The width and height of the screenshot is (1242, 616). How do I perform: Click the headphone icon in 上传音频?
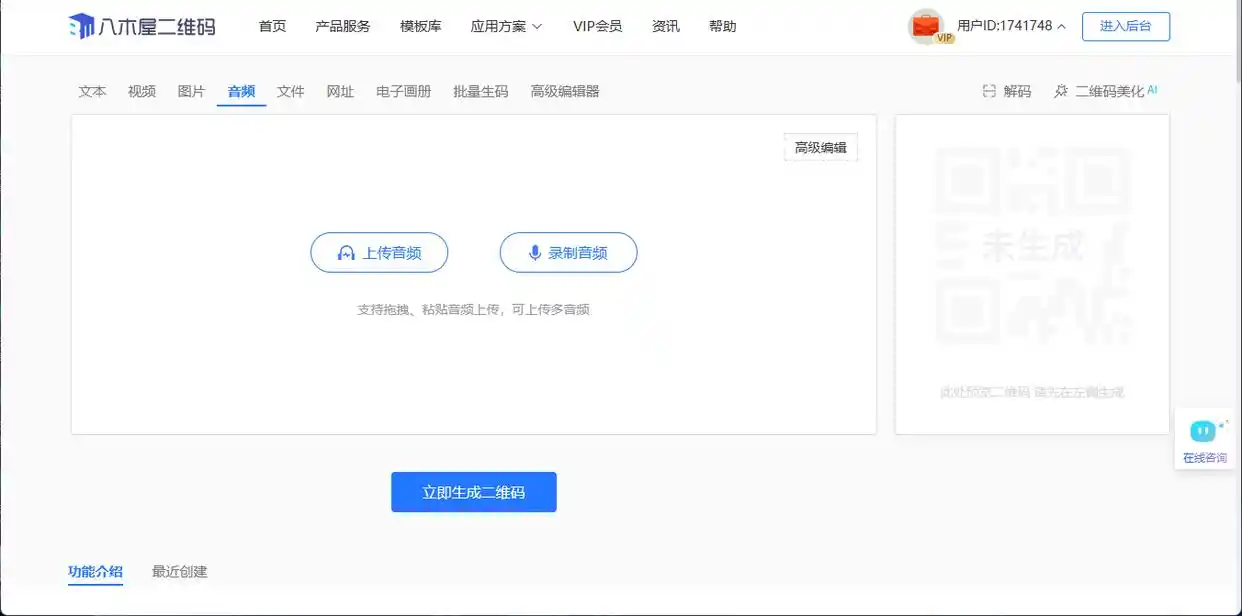pos(346,253)
